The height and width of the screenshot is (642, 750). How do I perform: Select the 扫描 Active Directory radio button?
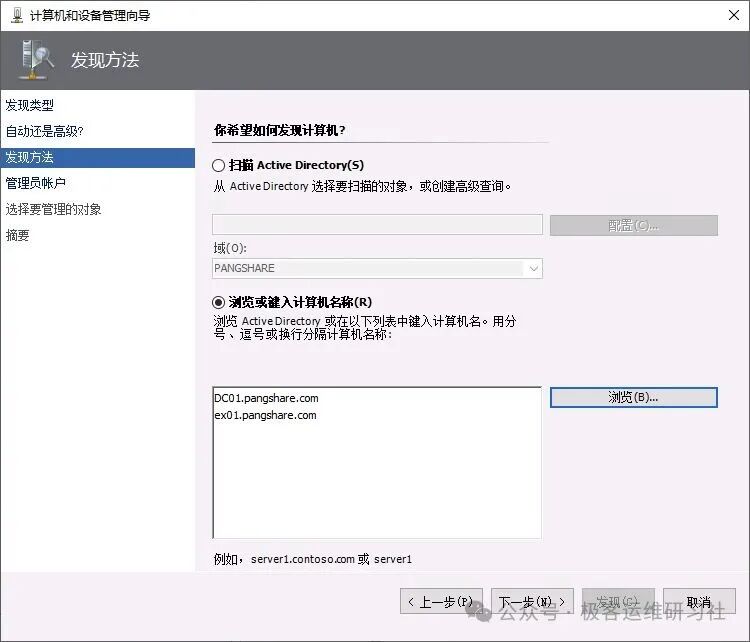click(x=219, y=166)
